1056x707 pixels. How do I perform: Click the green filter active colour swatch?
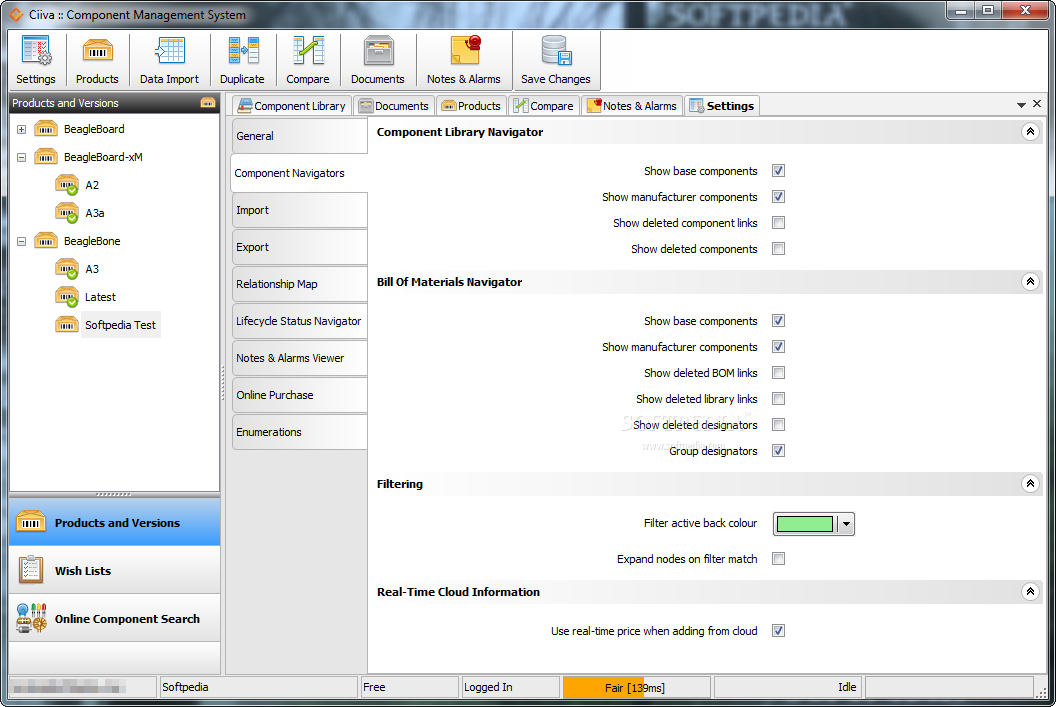pos(805,524)
